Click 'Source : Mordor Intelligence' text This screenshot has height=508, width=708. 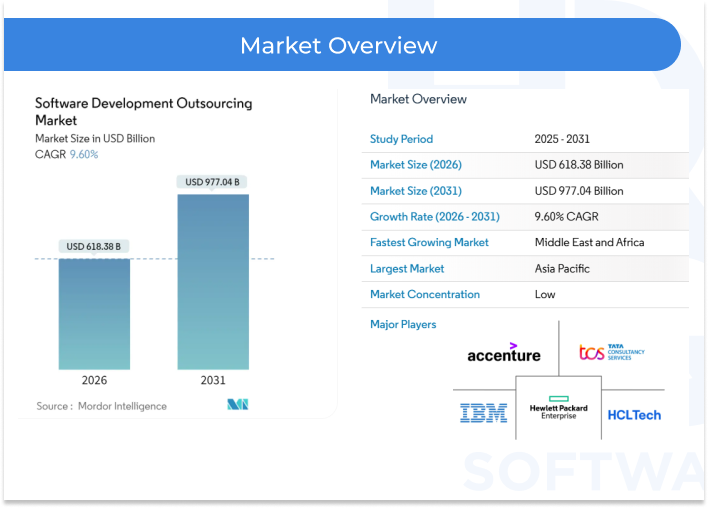point(102,406)
